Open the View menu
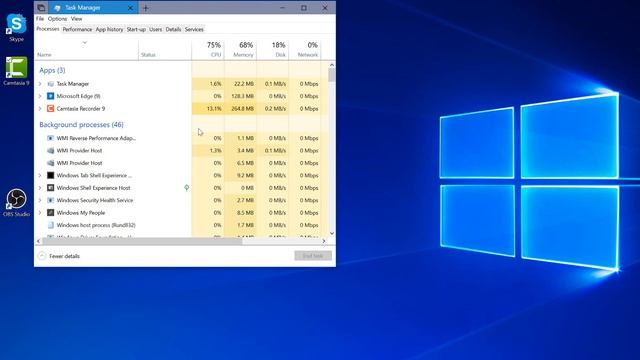The image size is (640, 360). tap(76, 19)
